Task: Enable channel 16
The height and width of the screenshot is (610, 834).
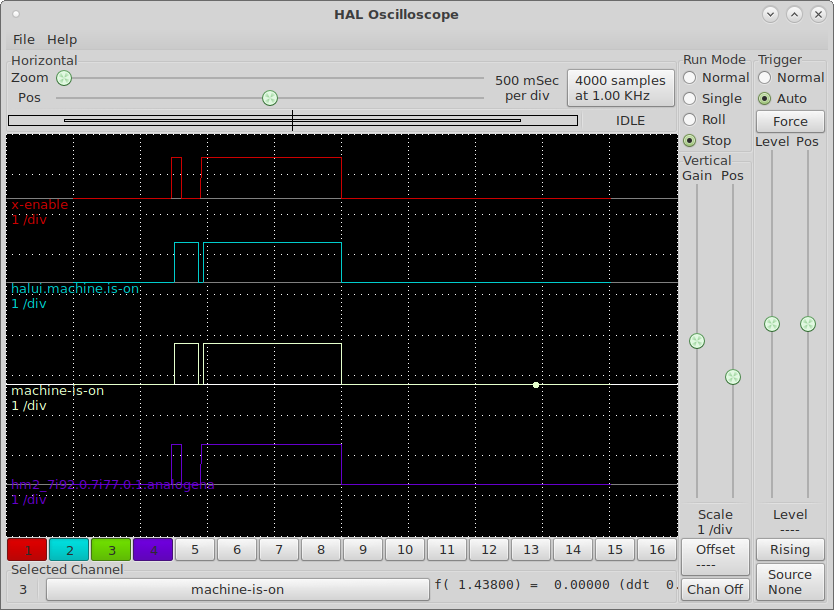Action: pyautogui.click(x=656, y=549)
